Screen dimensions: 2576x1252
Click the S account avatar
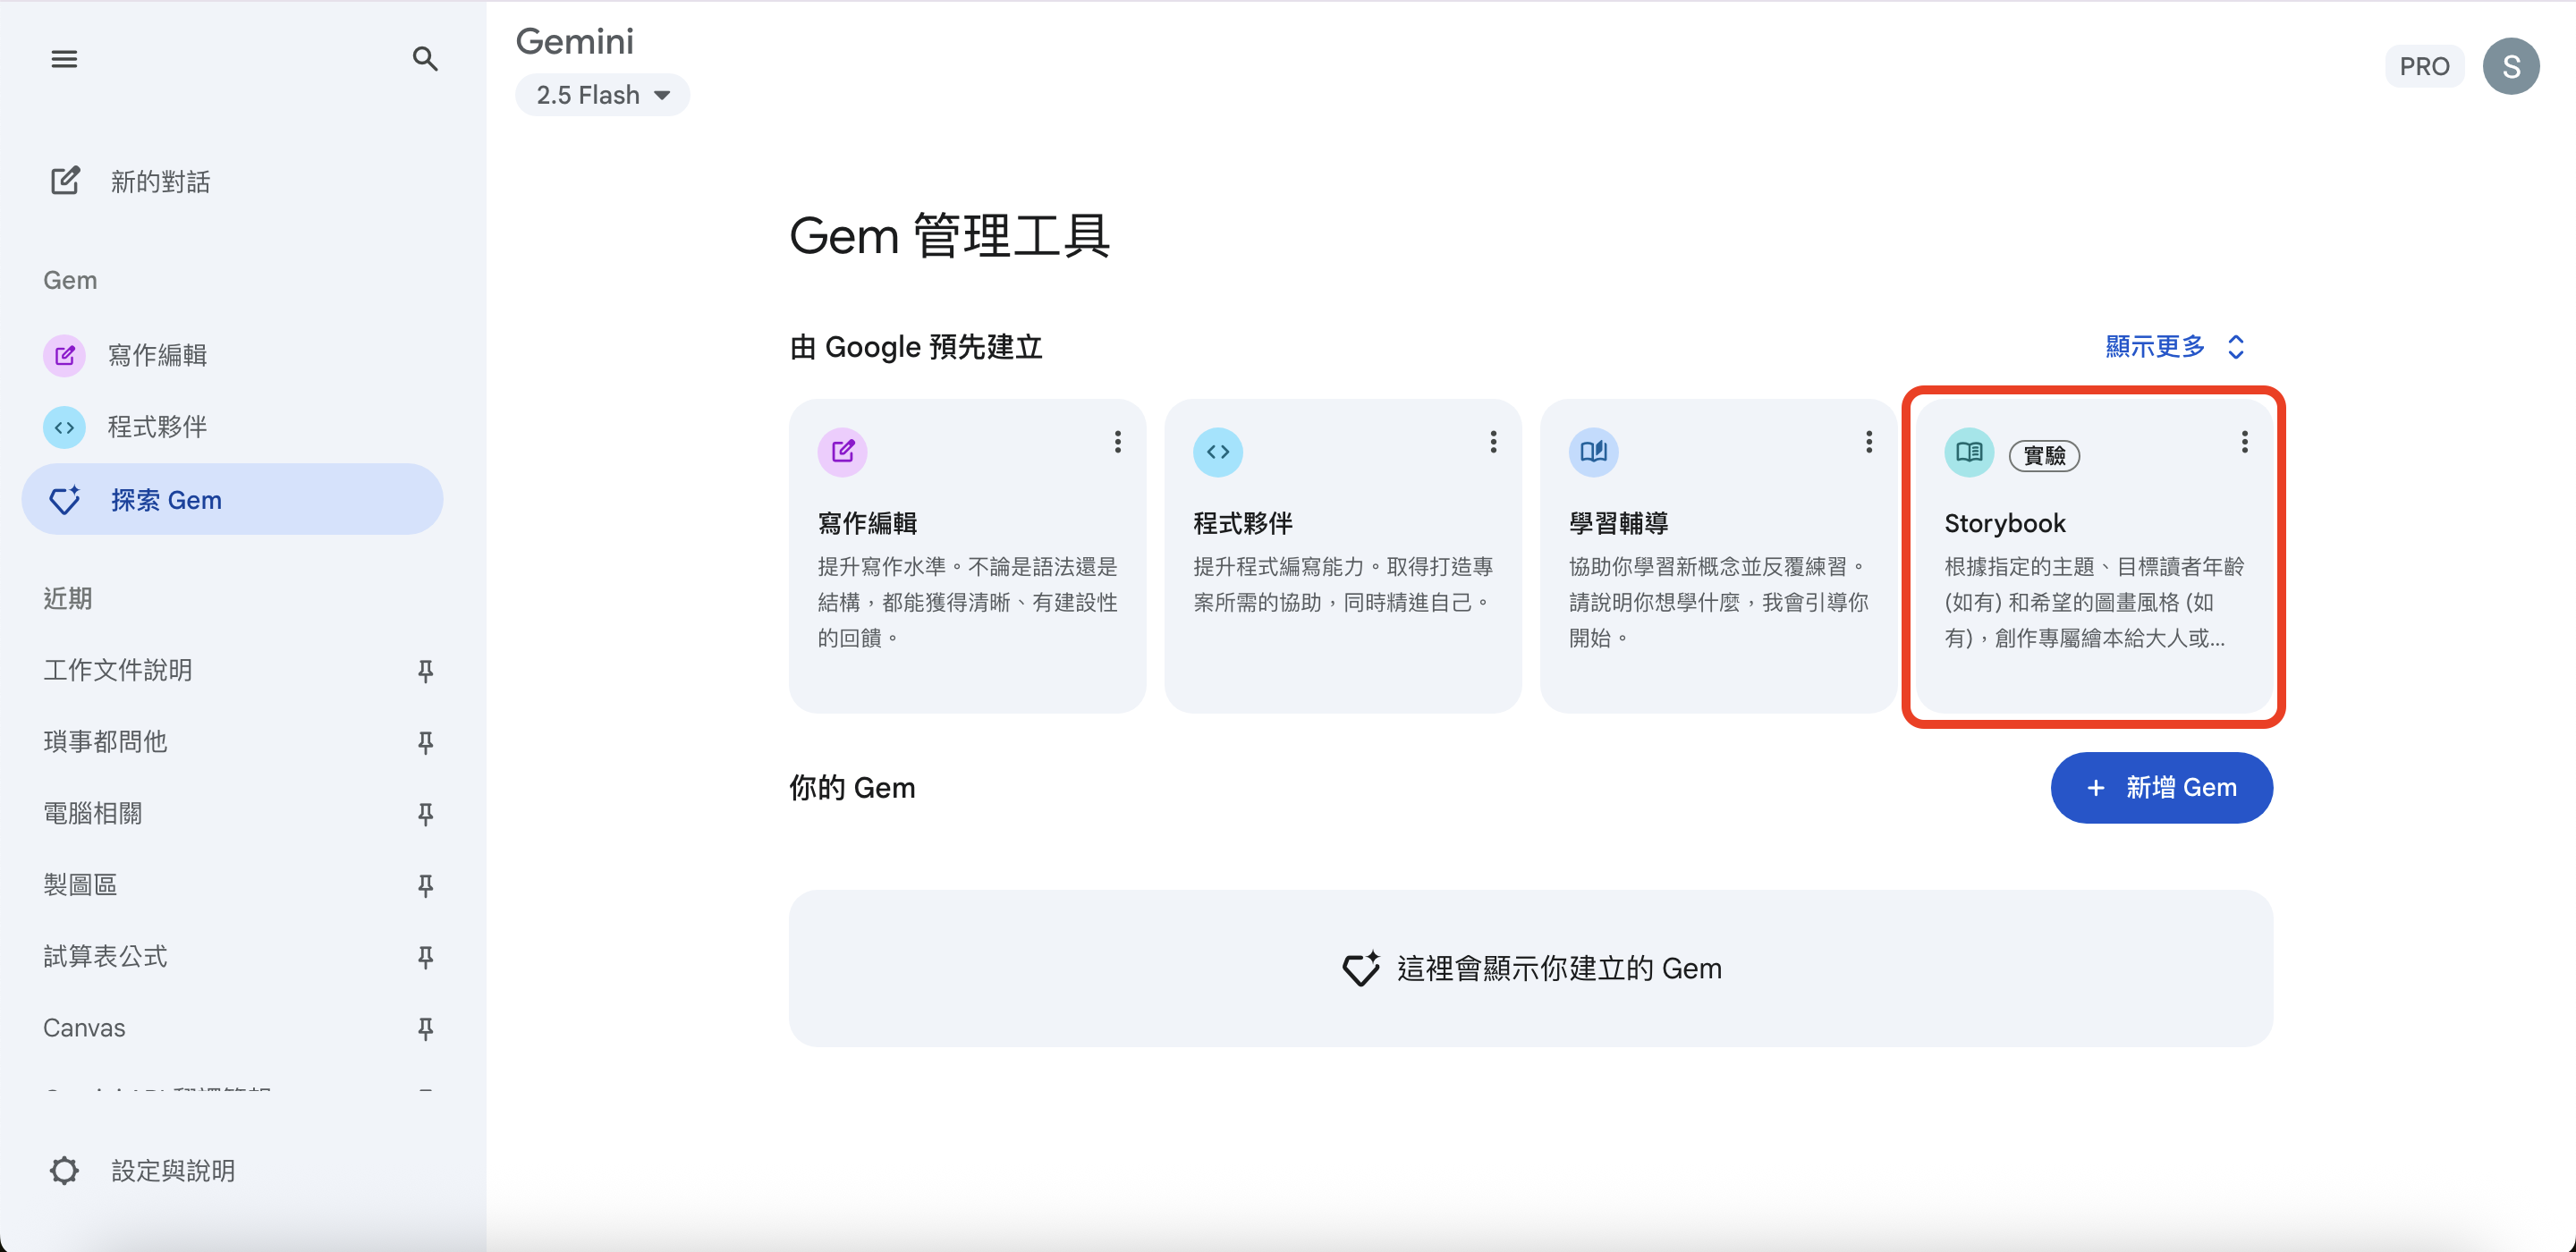(2510, 66)
